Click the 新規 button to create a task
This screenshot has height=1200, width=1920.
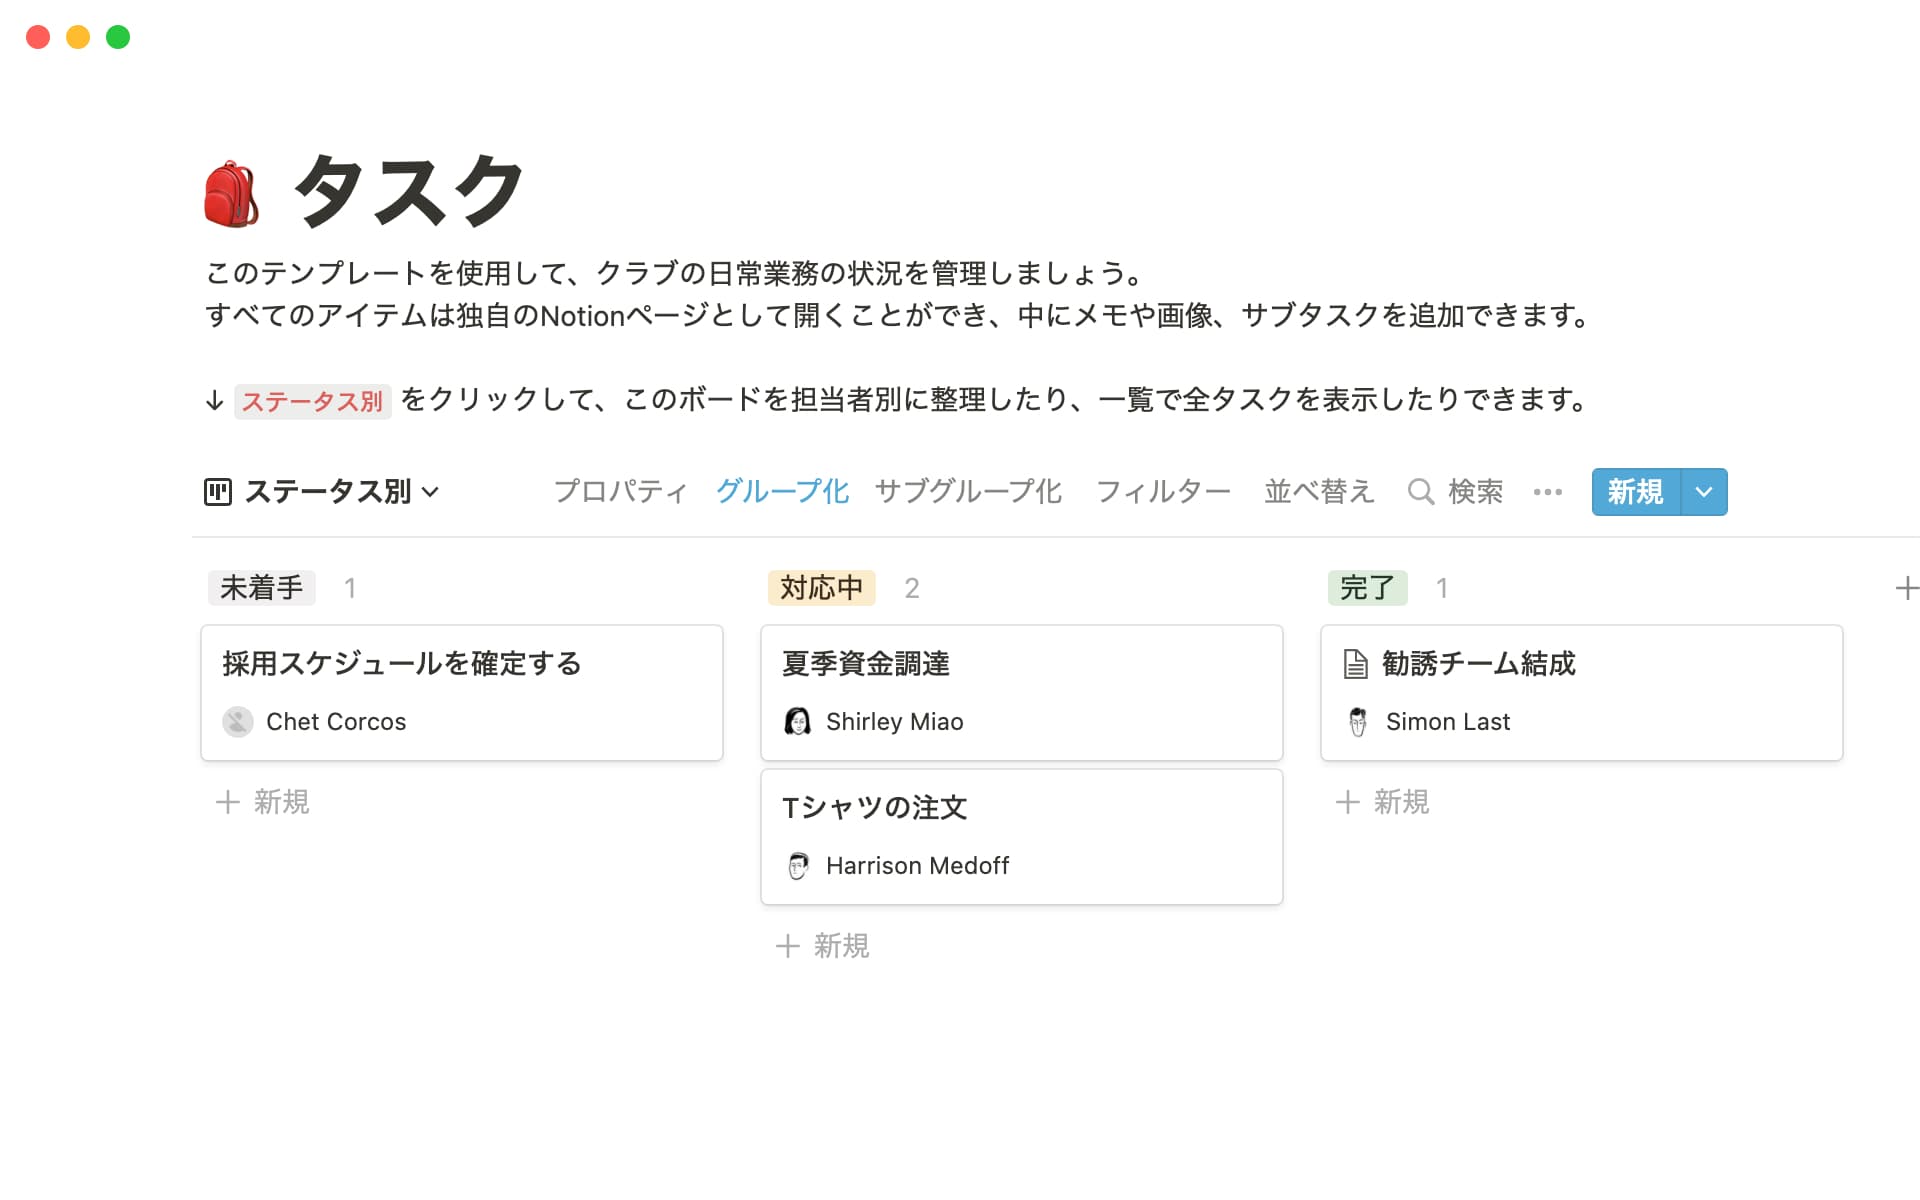(1634, 491)
